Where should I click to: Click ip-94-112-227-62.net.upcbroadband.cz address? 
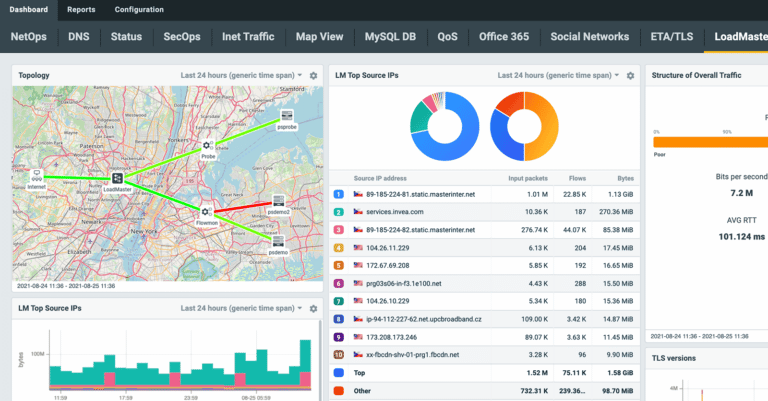pos(424,319)
